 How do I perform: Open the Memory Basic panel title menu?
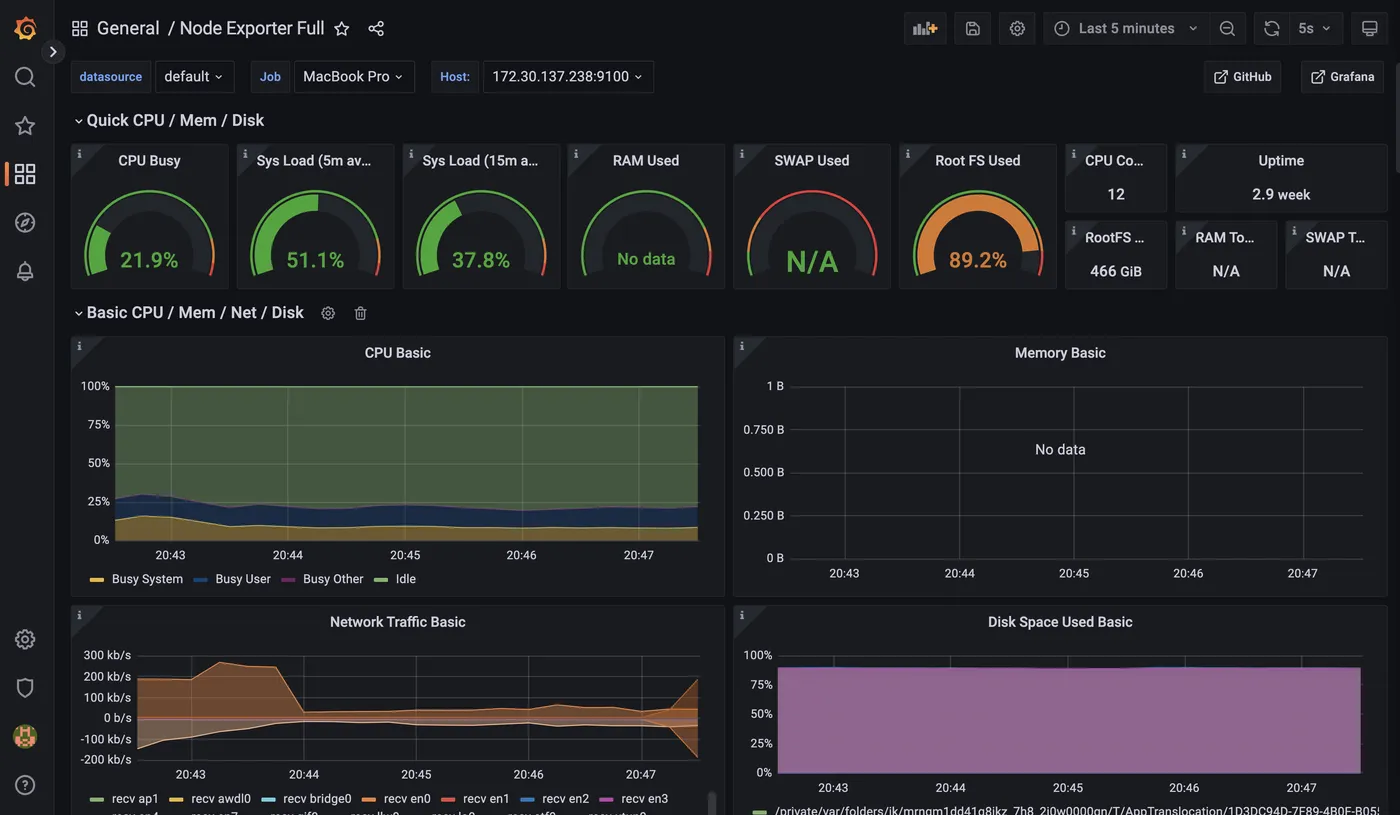pyautogui.click(x=1060, y=353)
